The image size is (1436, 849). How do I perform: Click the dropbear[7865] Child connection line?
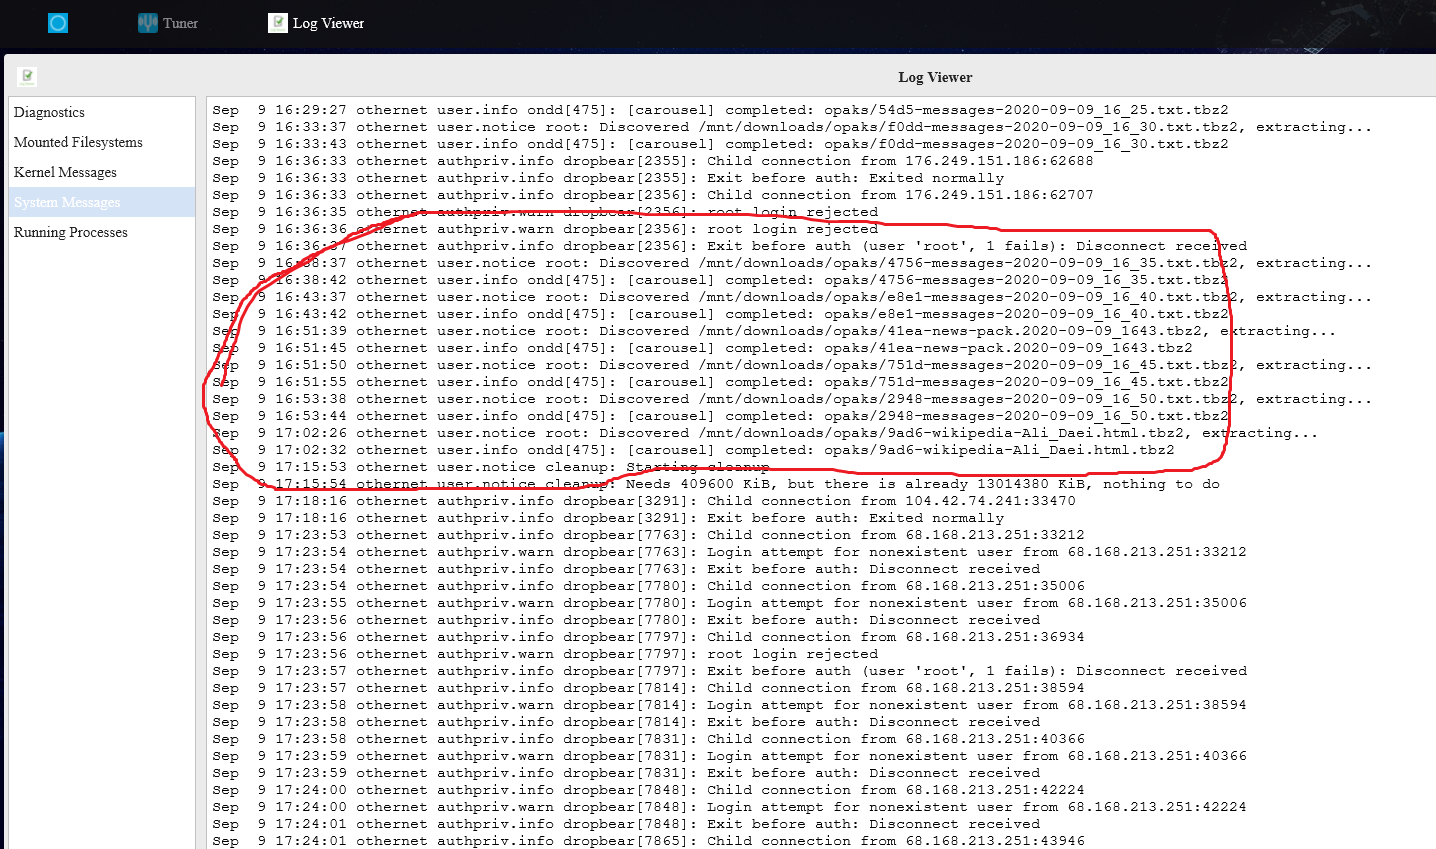[648, 841]
